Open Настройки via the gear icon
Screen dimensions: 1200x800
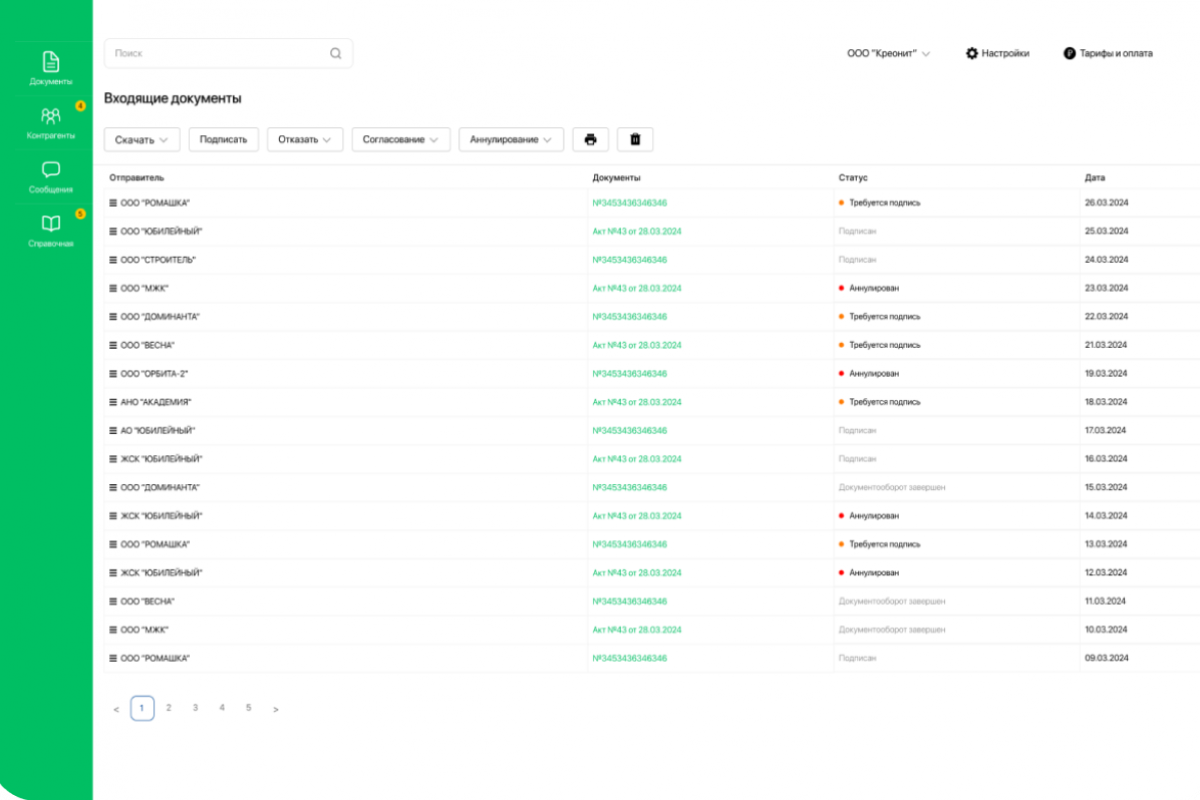971,54
